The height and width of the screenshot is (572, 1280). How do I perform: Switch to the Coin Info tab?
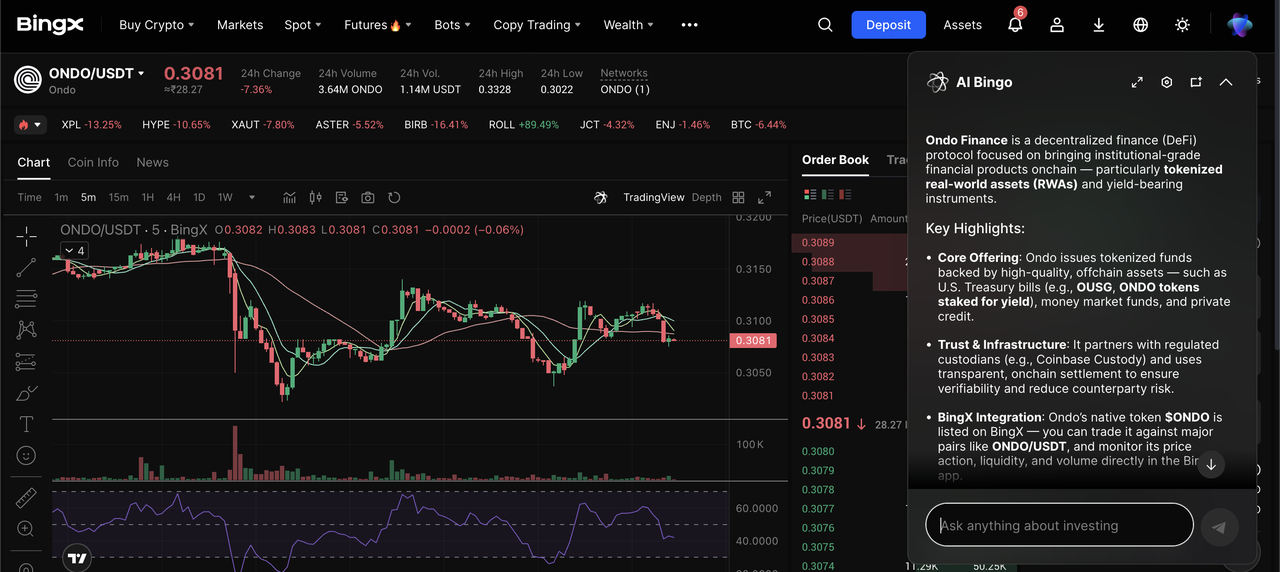[x=93, y=162]
